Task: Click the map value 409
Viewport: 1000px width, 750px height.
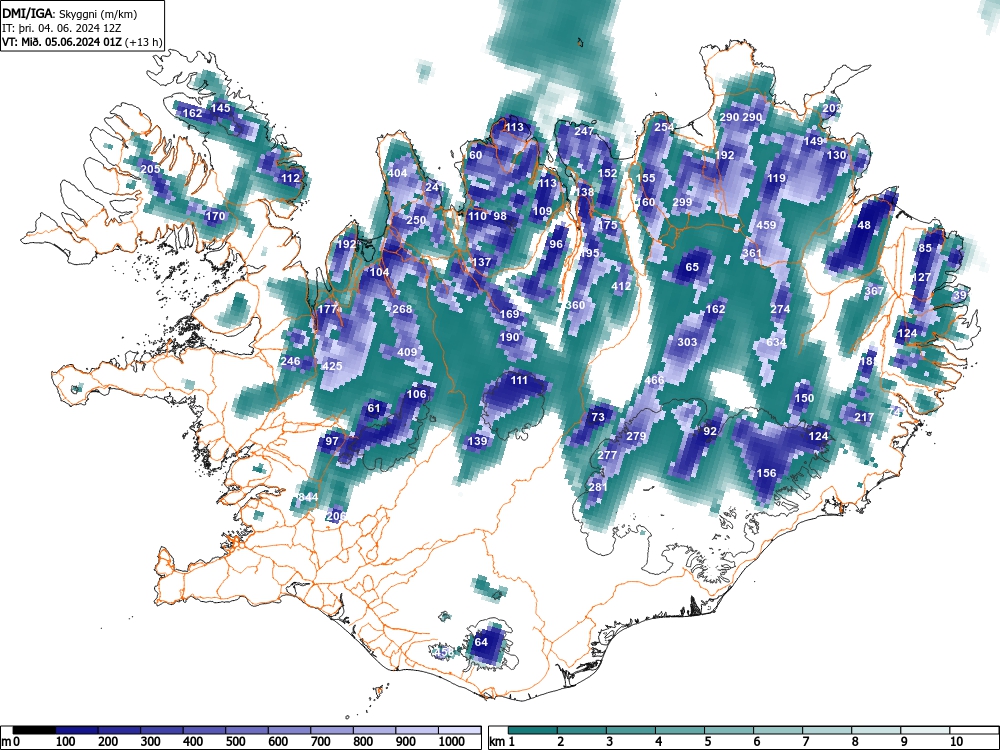Action: click(407, 352)
